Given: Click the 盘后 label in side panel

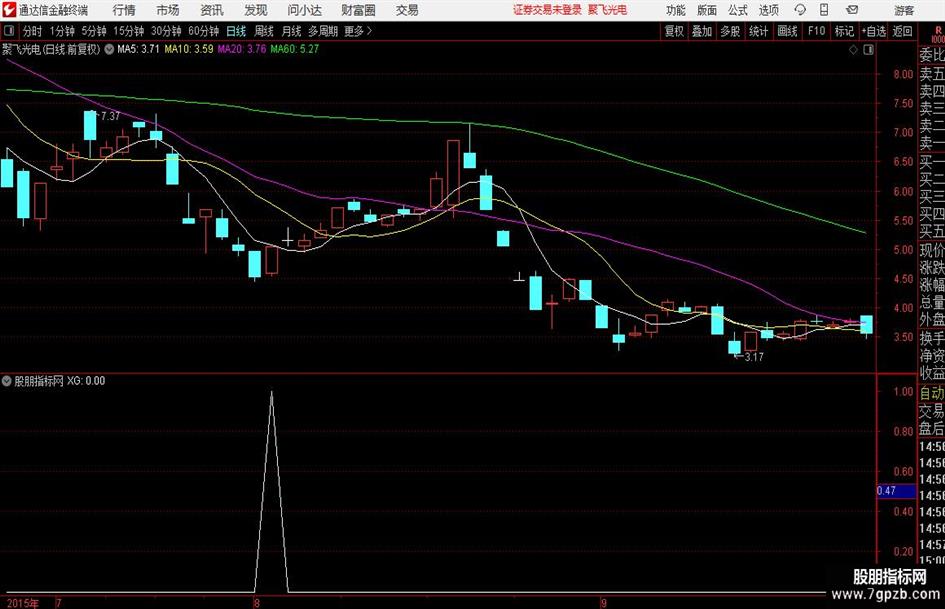Looking at the screenshot, I should click(932, 429).
